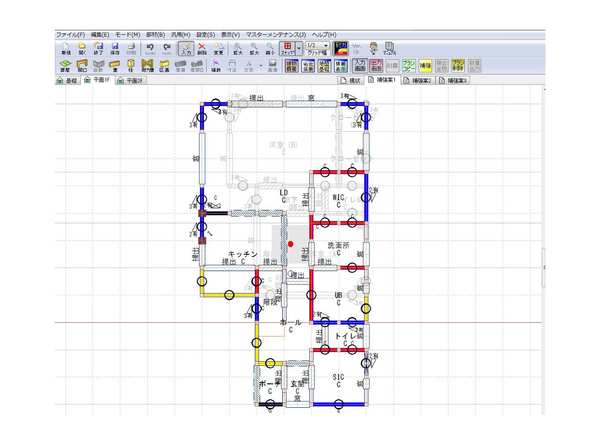Select the 柱 (column) tool icon

tap(131, 65)
